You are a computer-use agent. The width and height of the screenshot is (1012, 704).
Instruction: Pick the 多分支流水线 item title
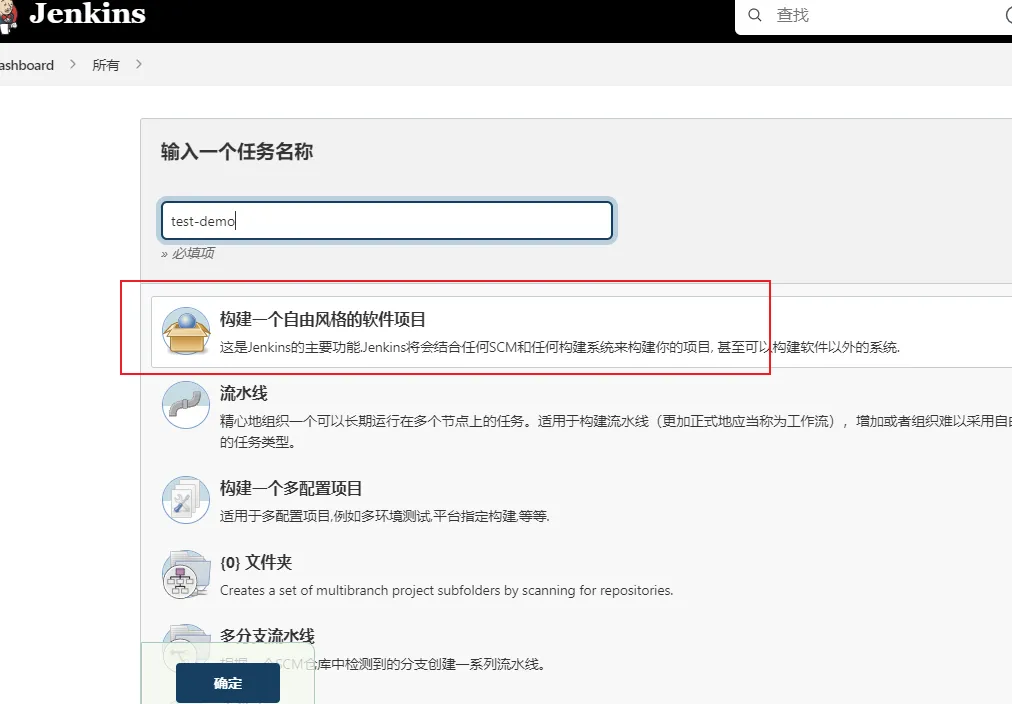(267, 636)
